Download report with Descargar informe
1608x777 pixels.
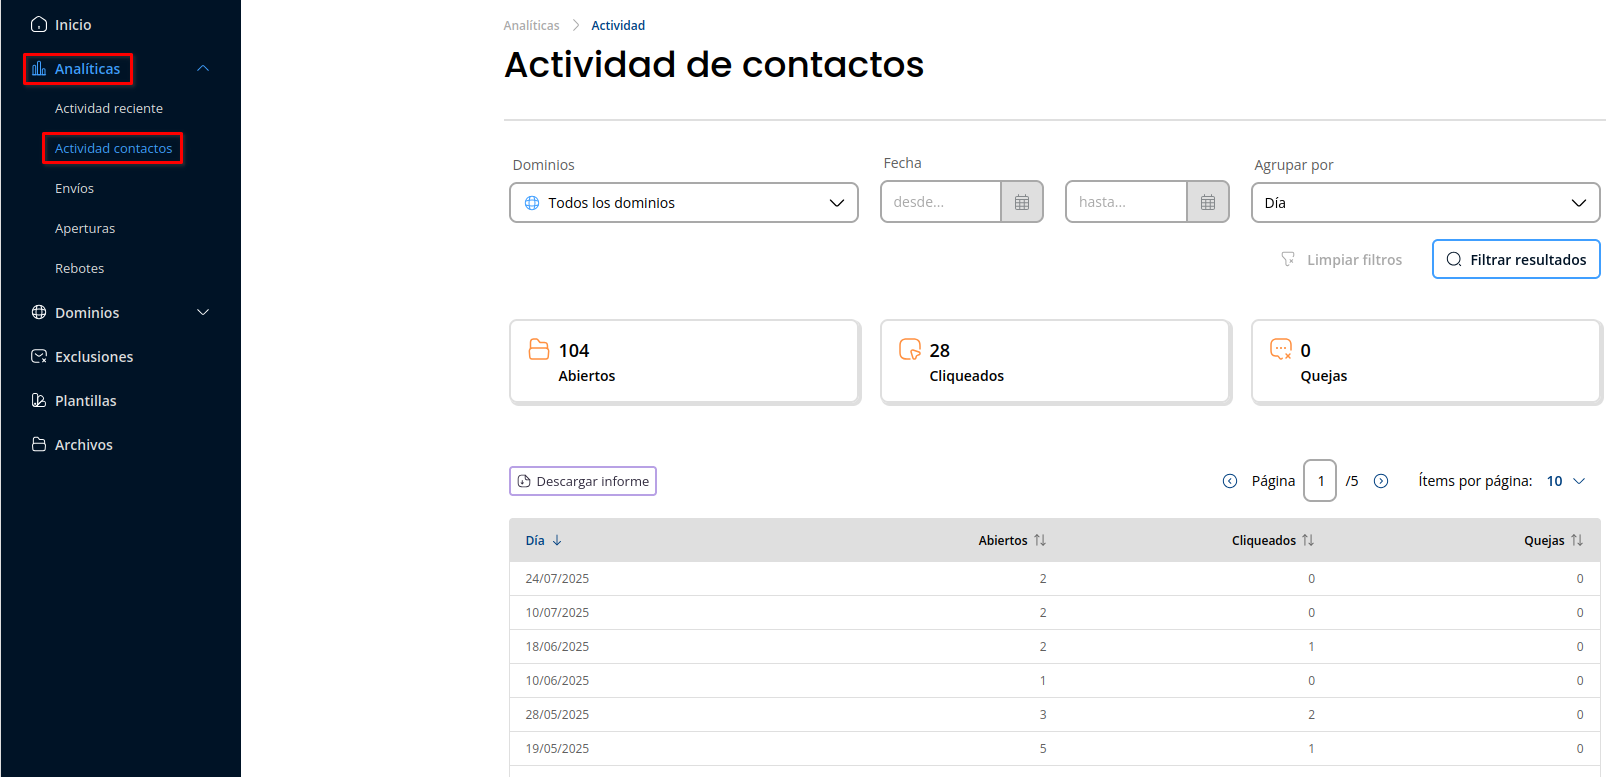[x=583, y=481]
